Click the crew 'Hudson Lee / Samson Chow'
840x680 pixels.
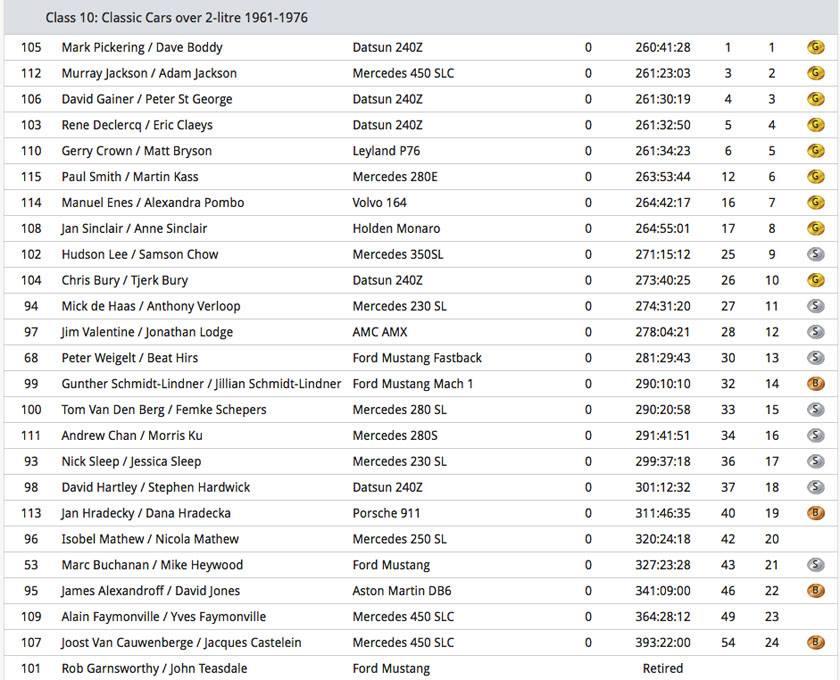tap(140, 254)
